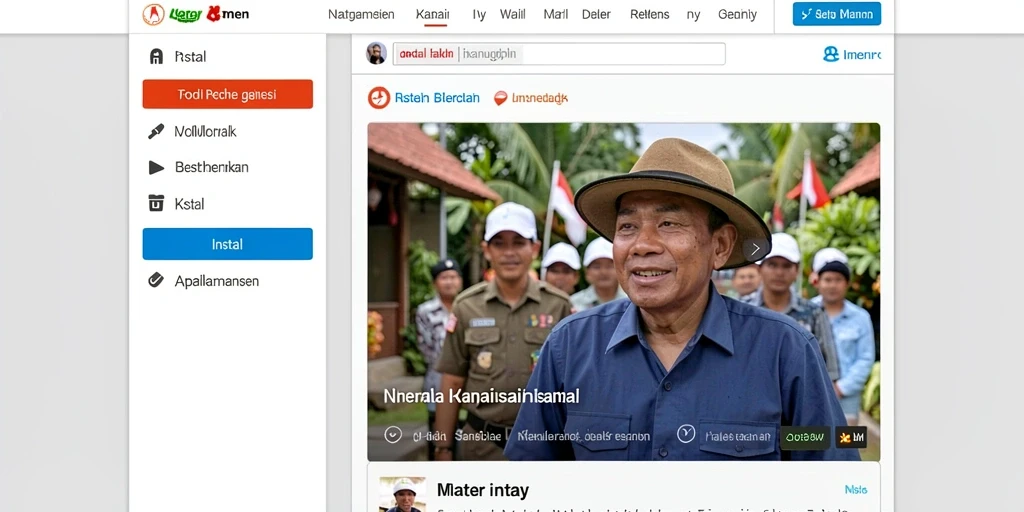Select Mcllvlorralk in the sidebar

(205, 131)
